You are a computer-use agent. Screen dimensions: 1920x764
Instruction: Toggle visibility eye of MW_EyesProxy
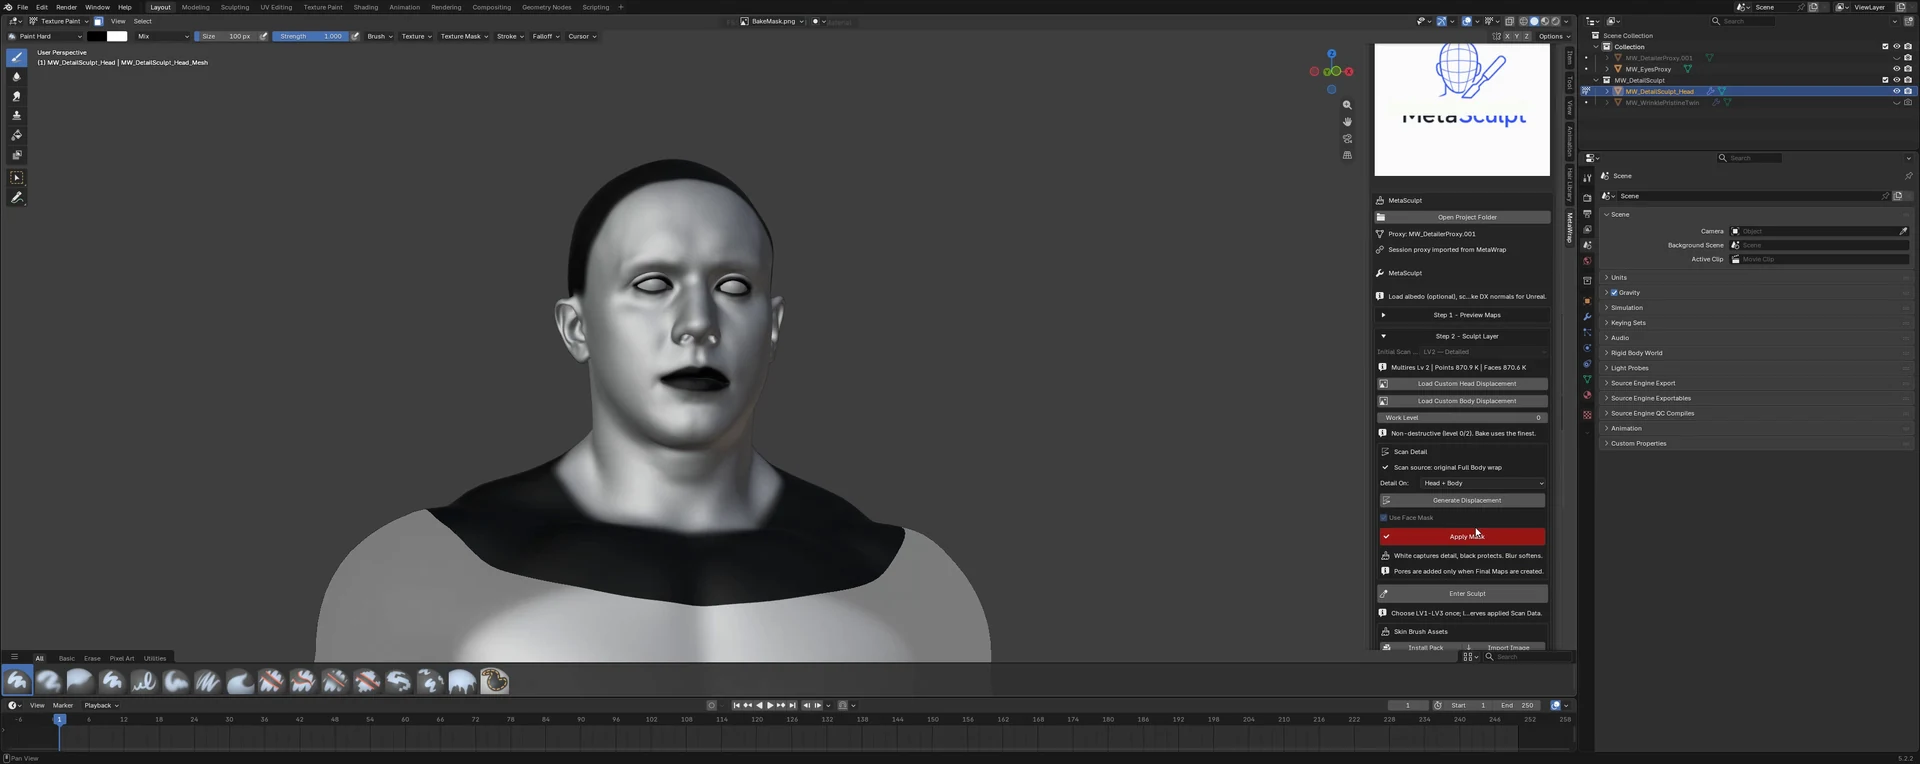[x=1896, y=69]
